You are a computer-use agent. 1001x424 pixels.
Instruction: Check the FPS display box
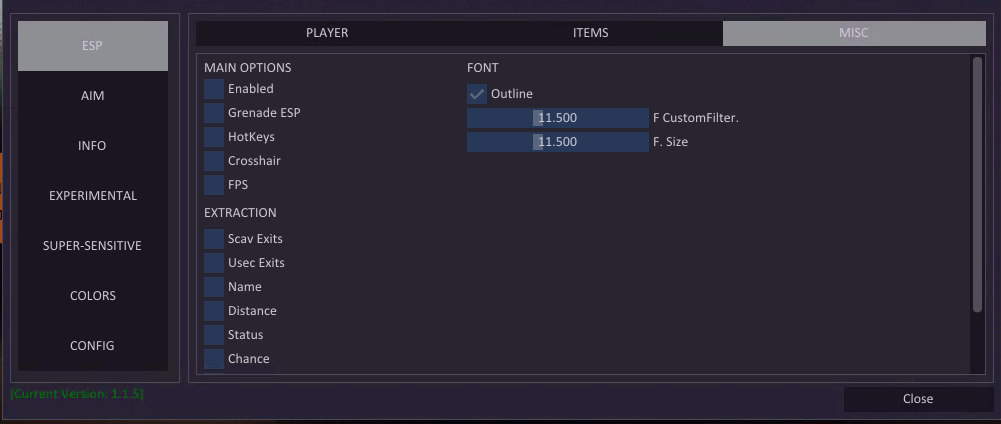coord(214,185)
